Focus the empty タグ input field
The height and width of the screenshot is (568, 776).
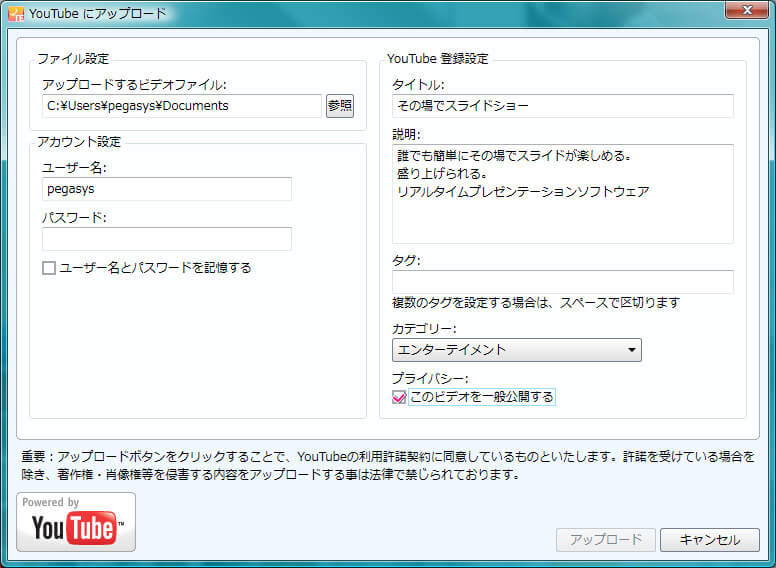[x=562, y=282]
